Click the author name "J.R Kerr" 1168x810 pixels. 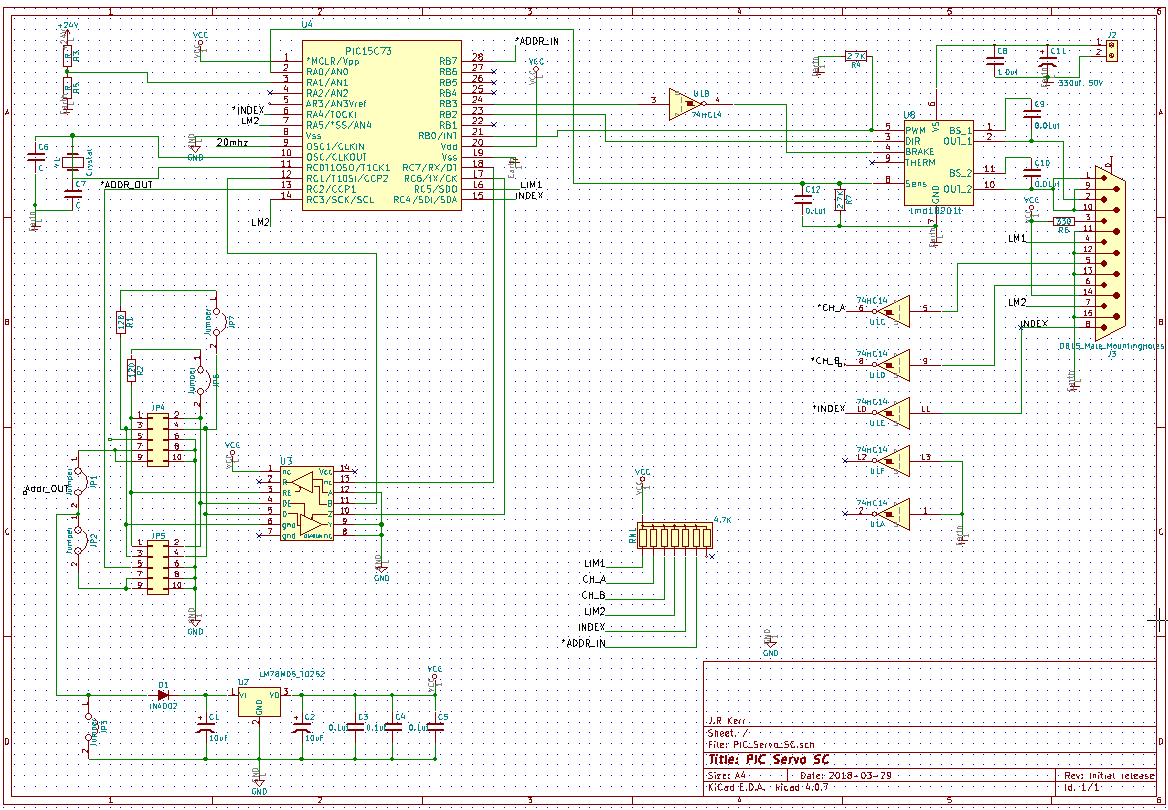pyautogui.click(x=726, y=721)
